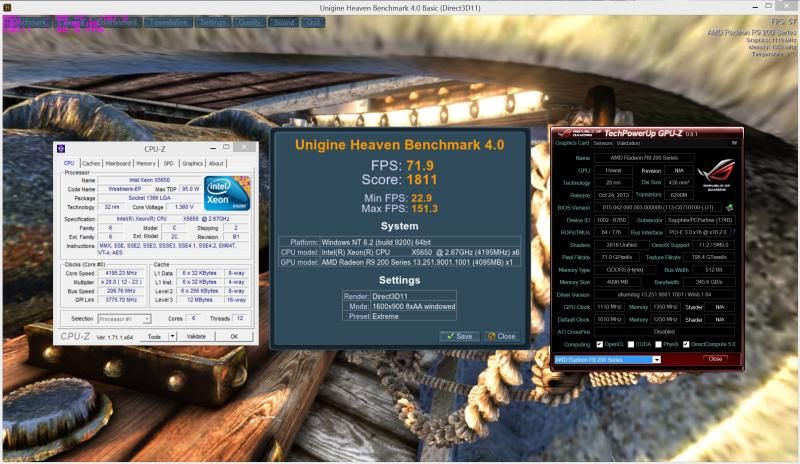Click the Memory Size 4096 MB field
The width and height of the screenshot is (800, 464).
617,282
